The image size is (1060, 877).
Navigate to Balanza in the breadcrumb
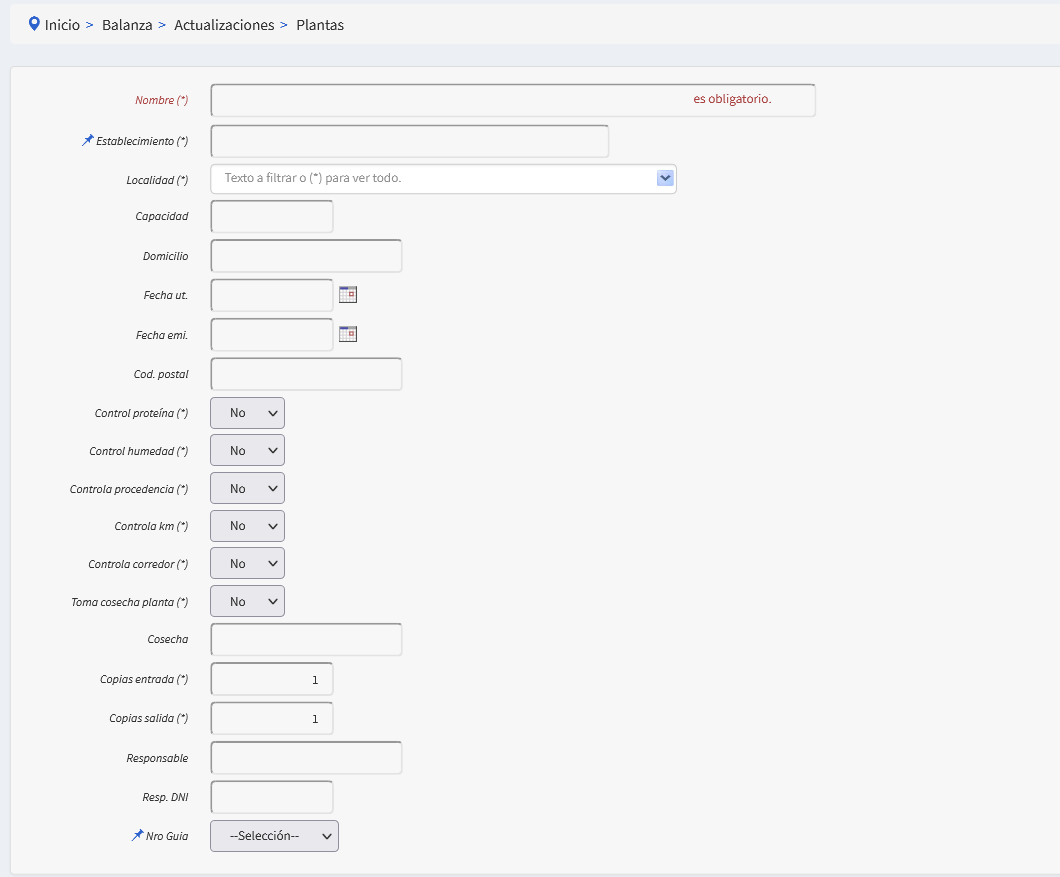tap(127, 25)
